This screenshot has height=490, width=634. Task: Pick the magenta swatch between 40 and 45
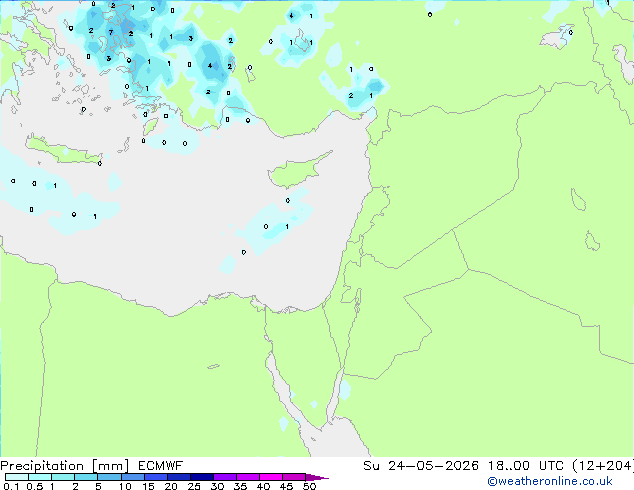(x=271, y=477)
